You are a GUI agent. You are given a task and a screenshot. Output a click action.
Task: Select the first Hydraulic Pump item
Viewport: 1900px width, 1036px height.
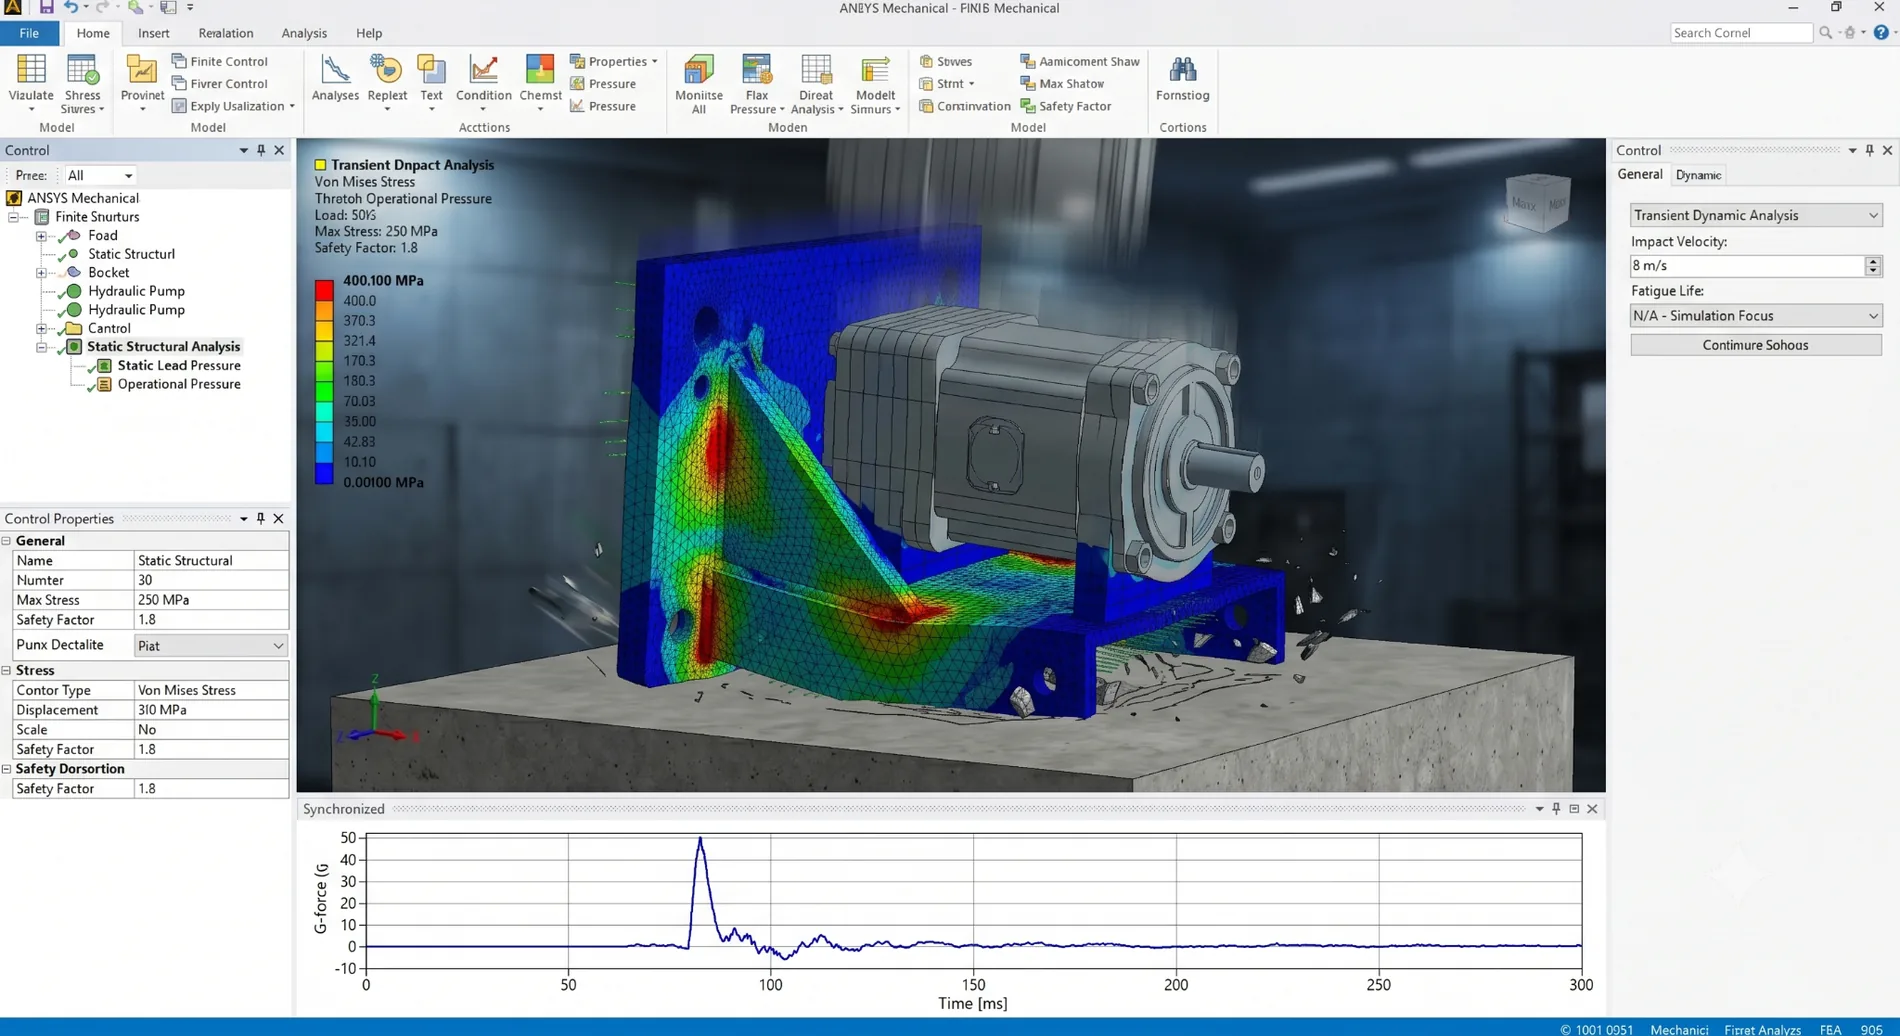pyautogui.click(x=136, y=291)
